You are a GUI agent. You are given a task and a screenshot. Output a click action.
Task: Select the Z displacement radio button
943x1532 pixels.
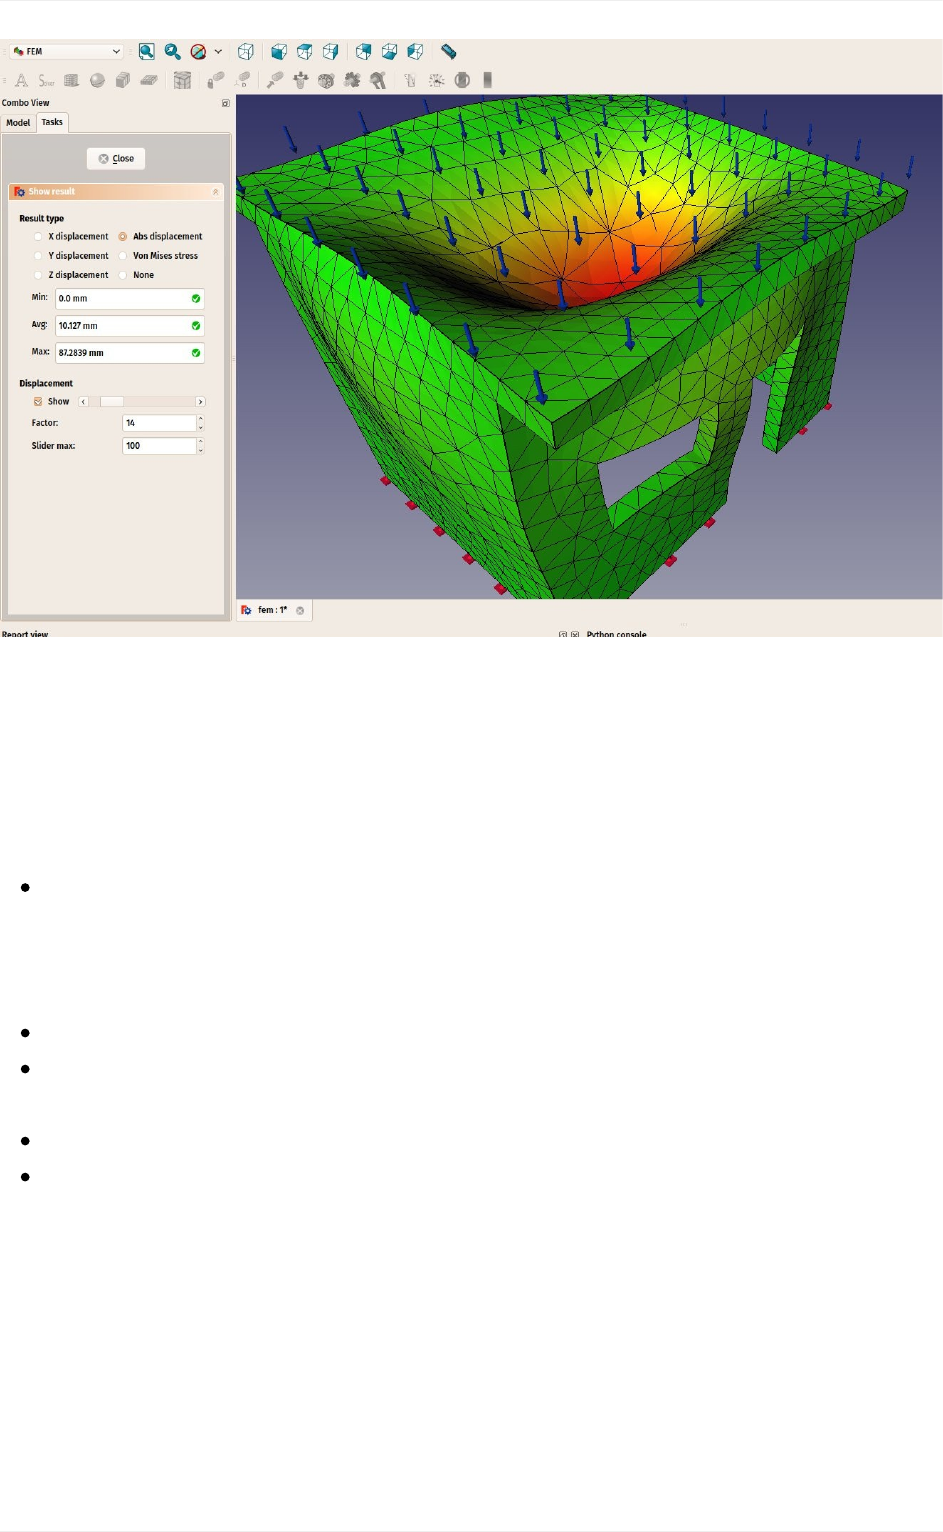[x=38, y=275]
